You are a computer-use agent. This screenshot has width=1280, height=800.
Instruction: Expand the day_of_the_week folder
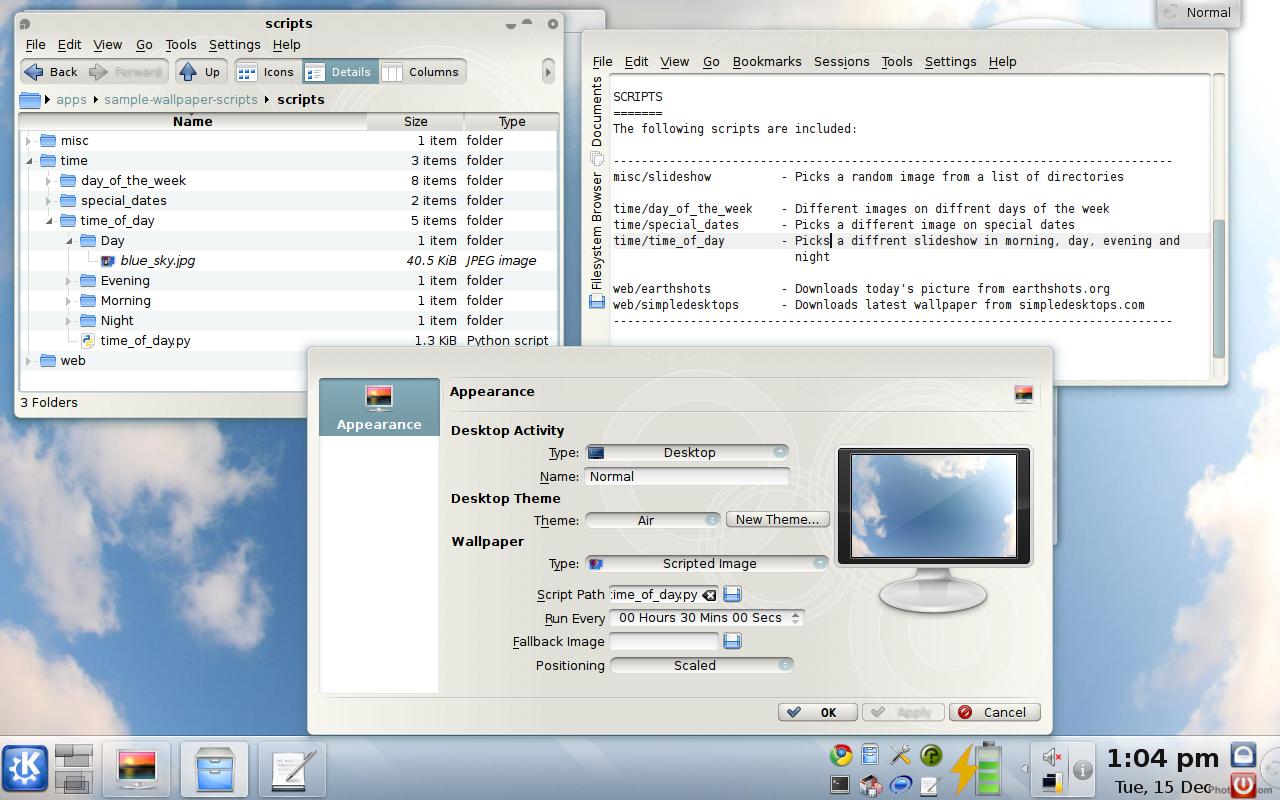click(49, 181)
